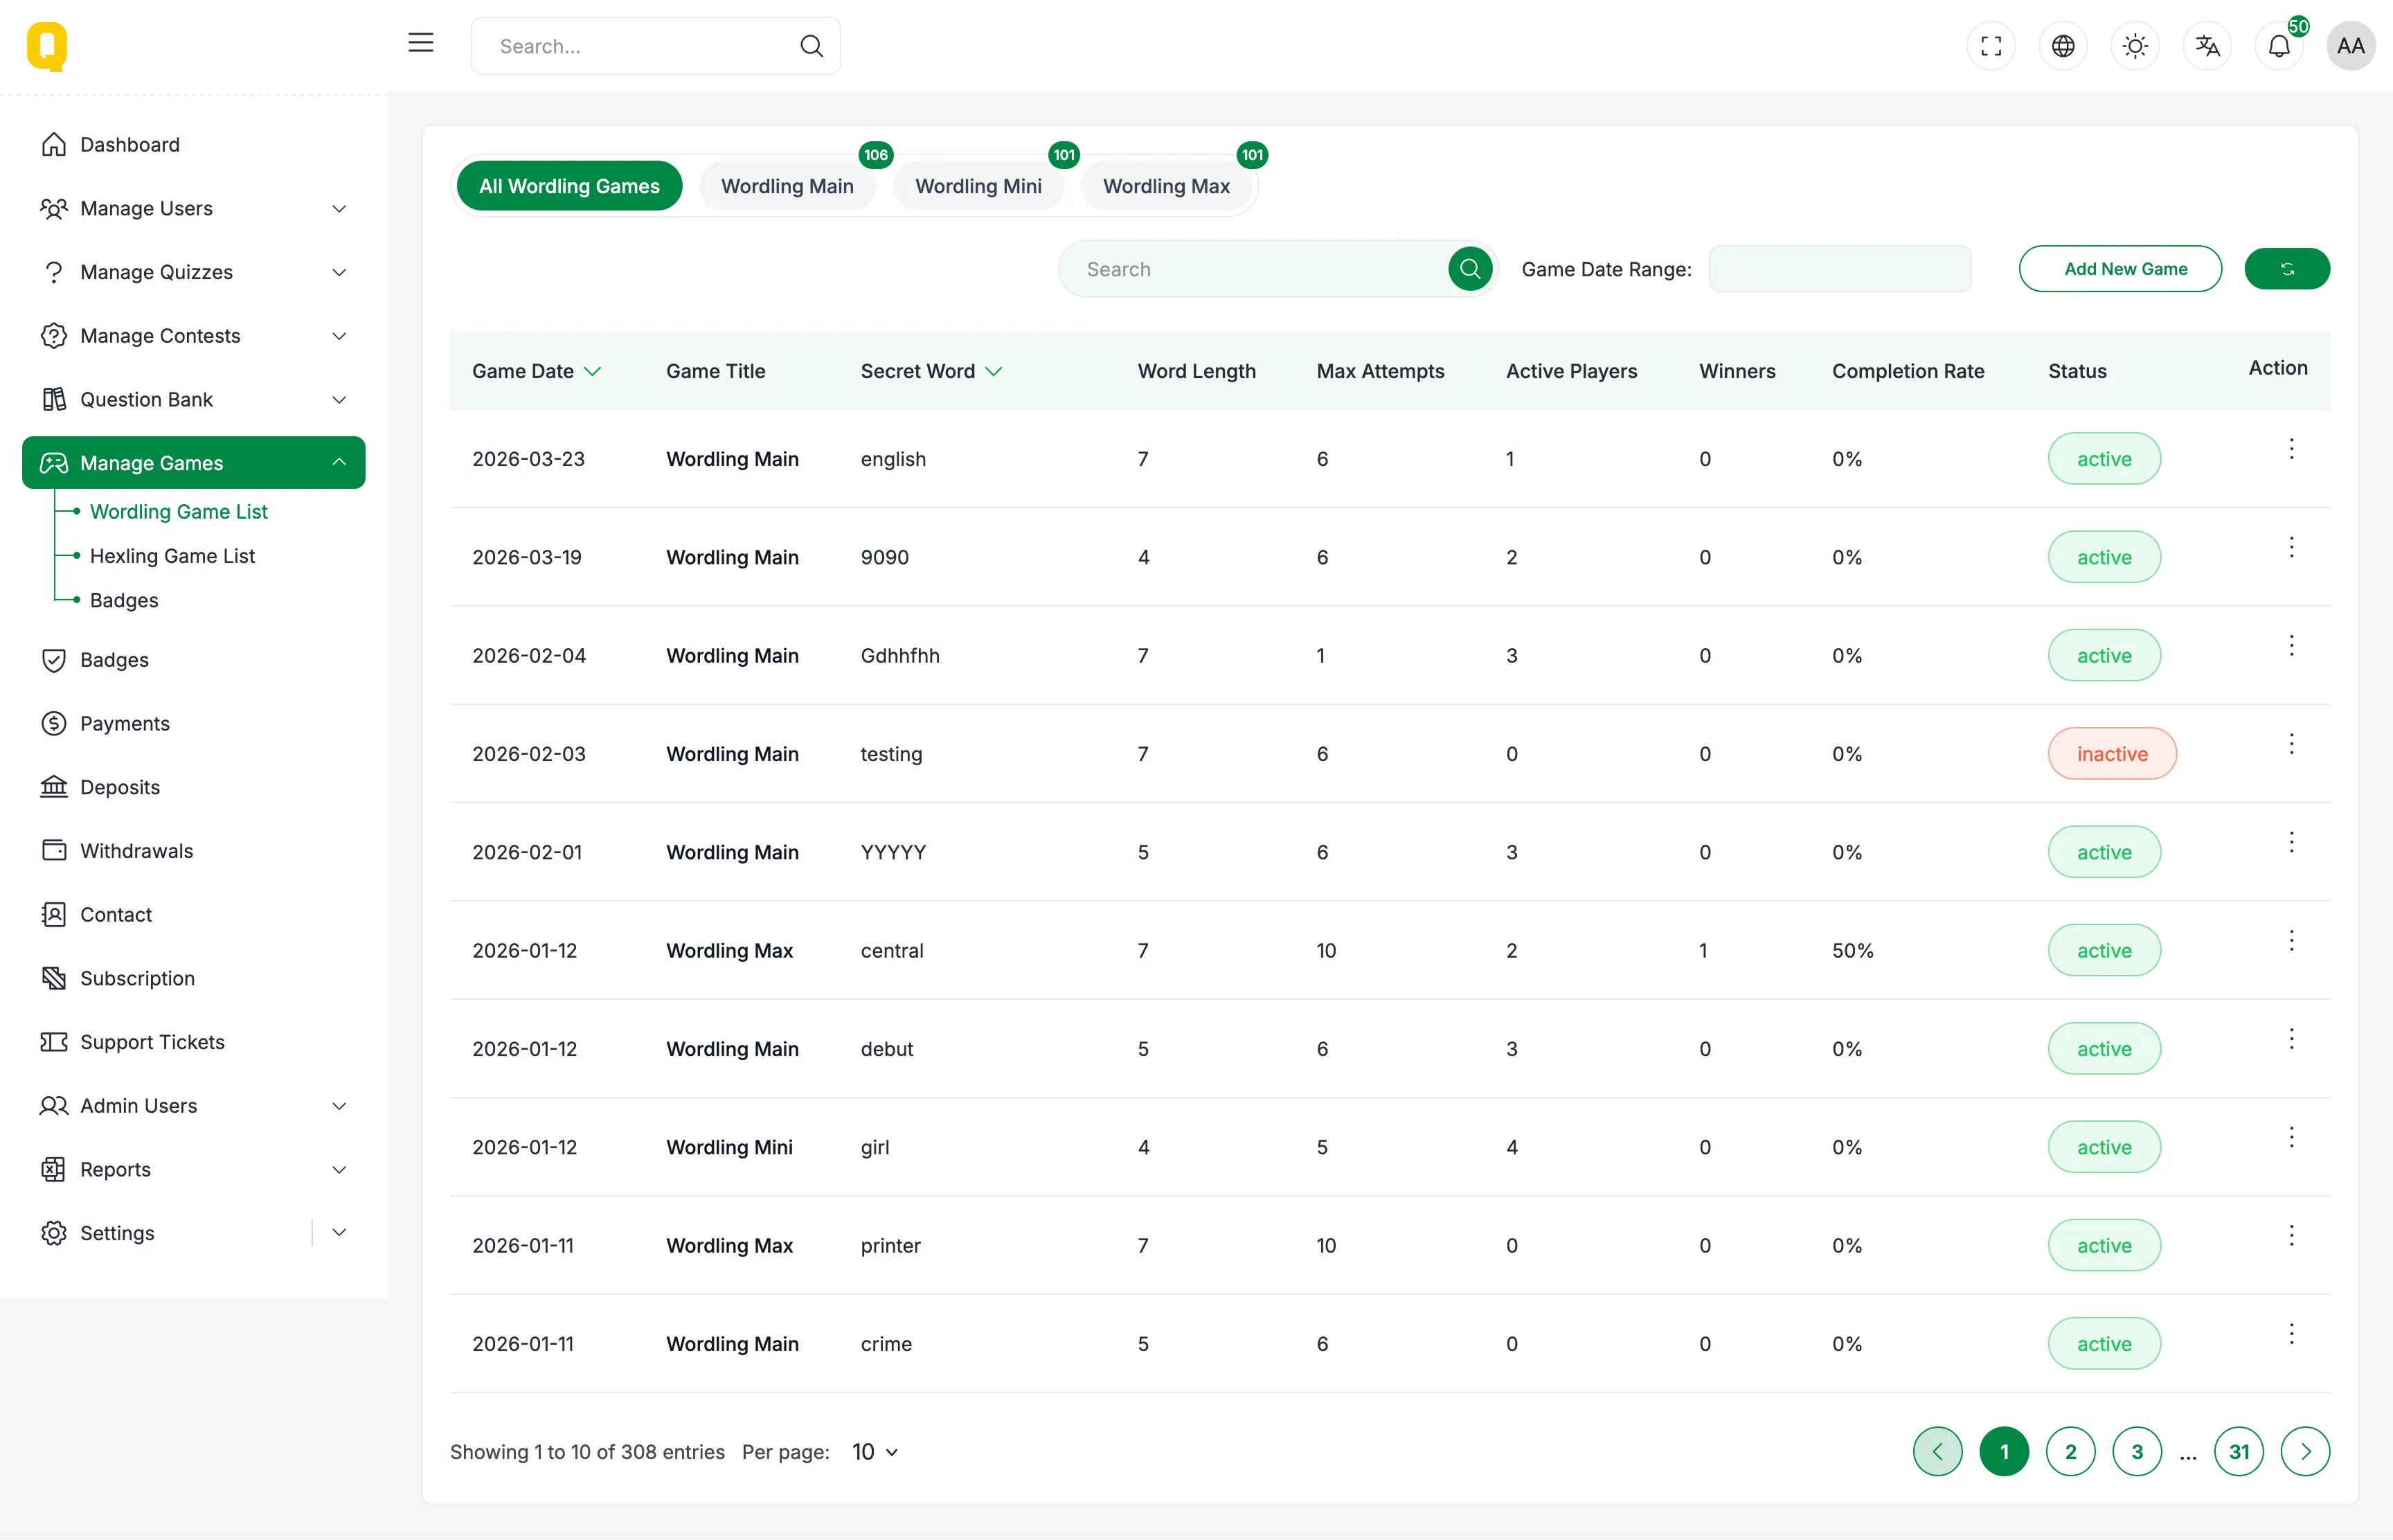Go to pagination page 31
This screenshot has width=2393, height=1540.
pyautogui.click(x=2238, y=1451)
